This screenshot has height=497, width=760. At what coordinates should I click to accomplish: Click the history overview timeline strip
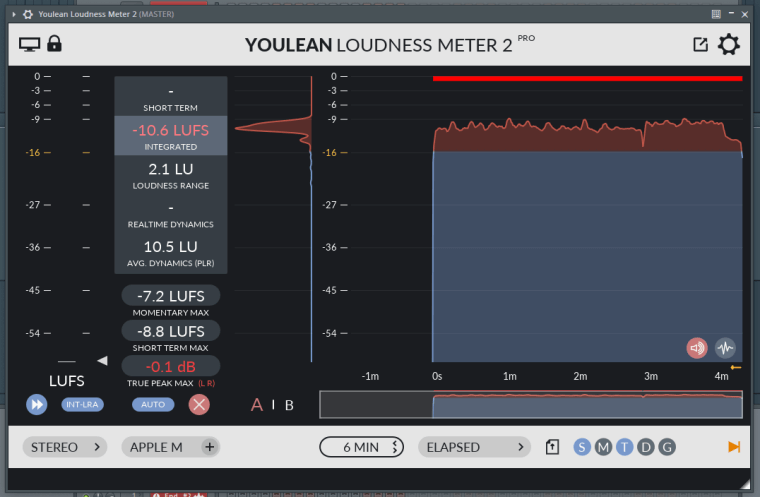click(531, 404)
